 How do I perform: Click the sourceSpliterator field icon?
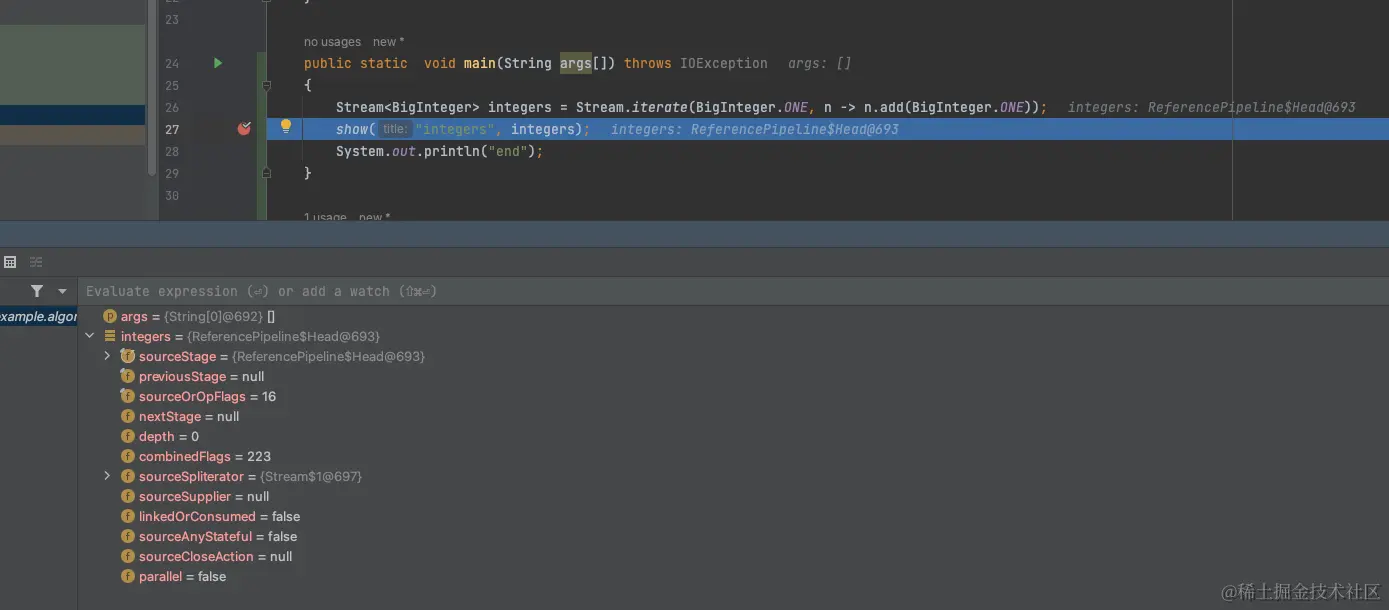(128, 476)
